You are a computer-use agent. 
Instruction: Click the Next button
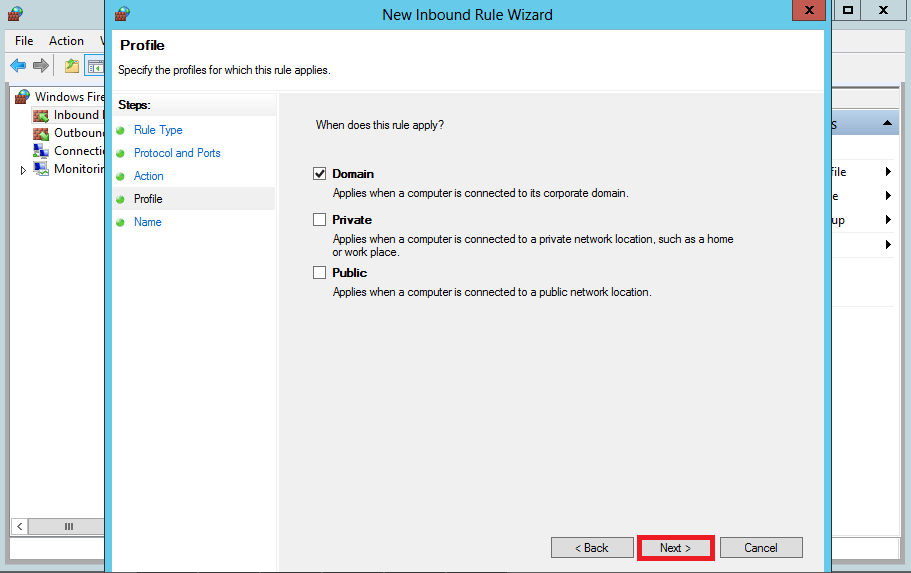675,548
